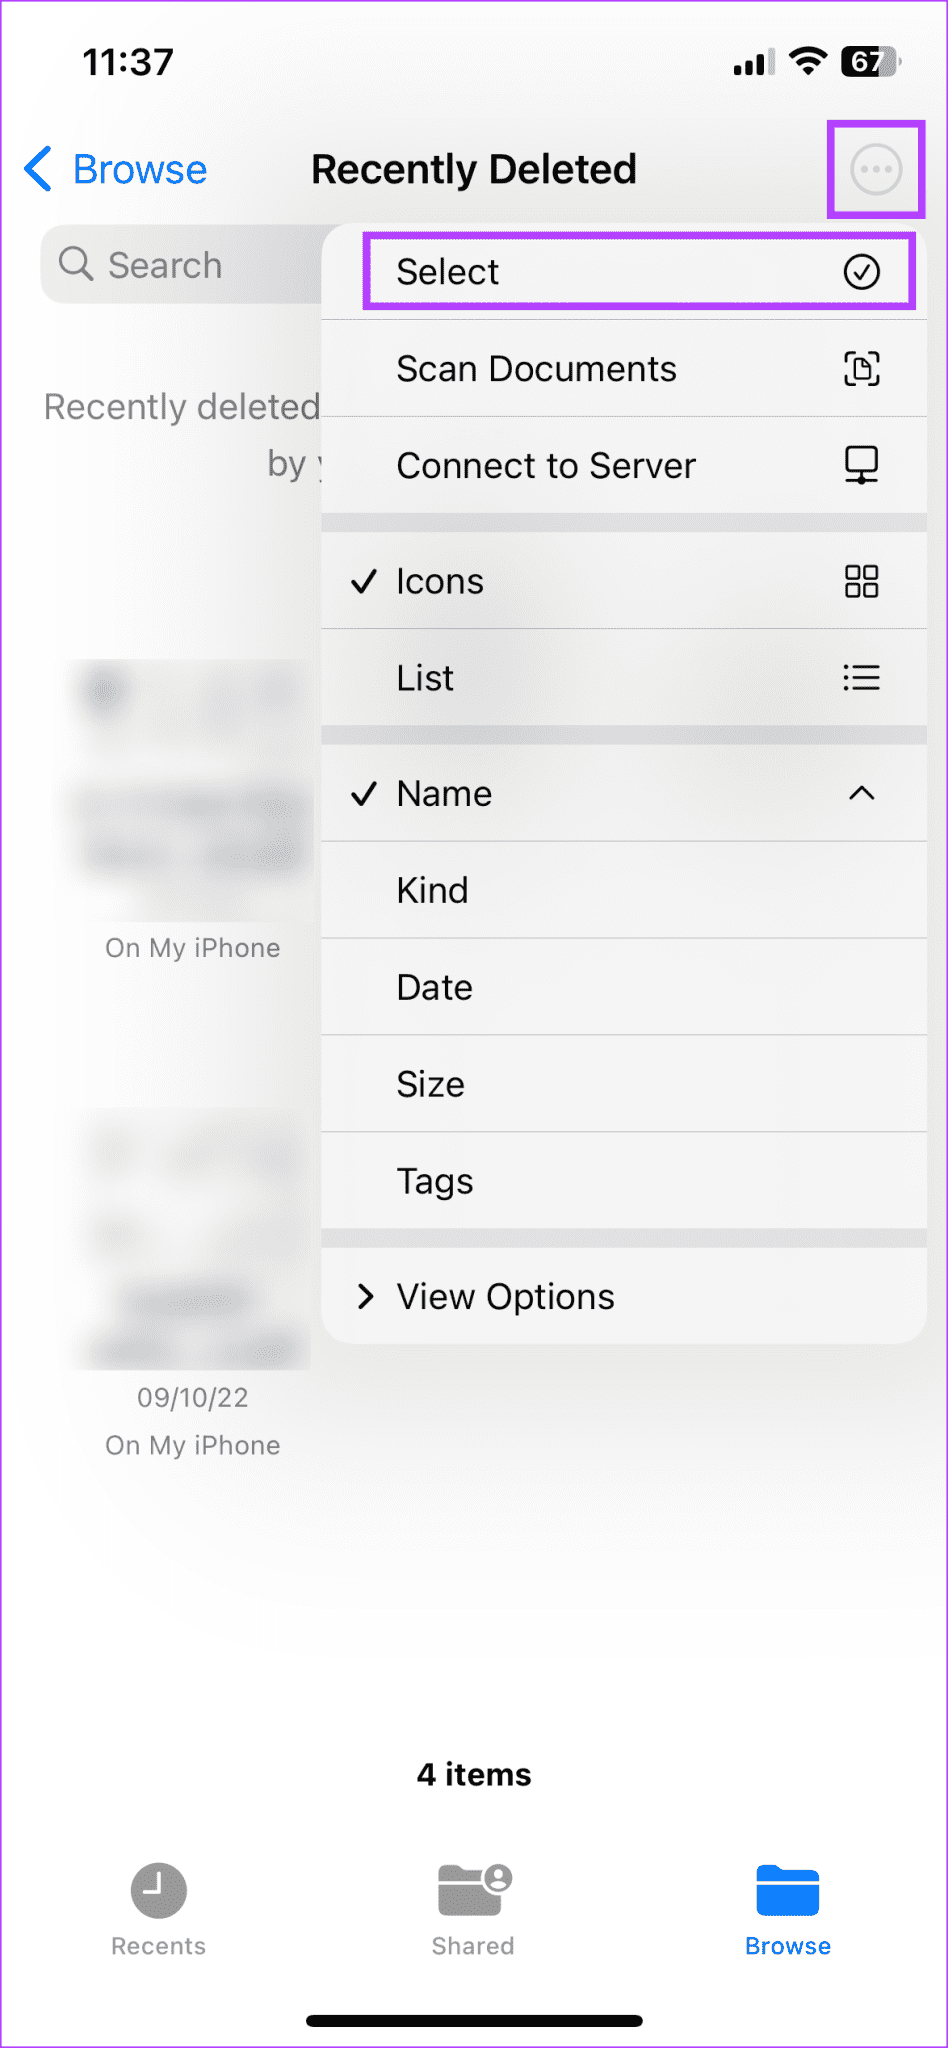This screenshot has width=948, height=2048.
Task: Open the Select option with checkmark icon
Action: 640,271
